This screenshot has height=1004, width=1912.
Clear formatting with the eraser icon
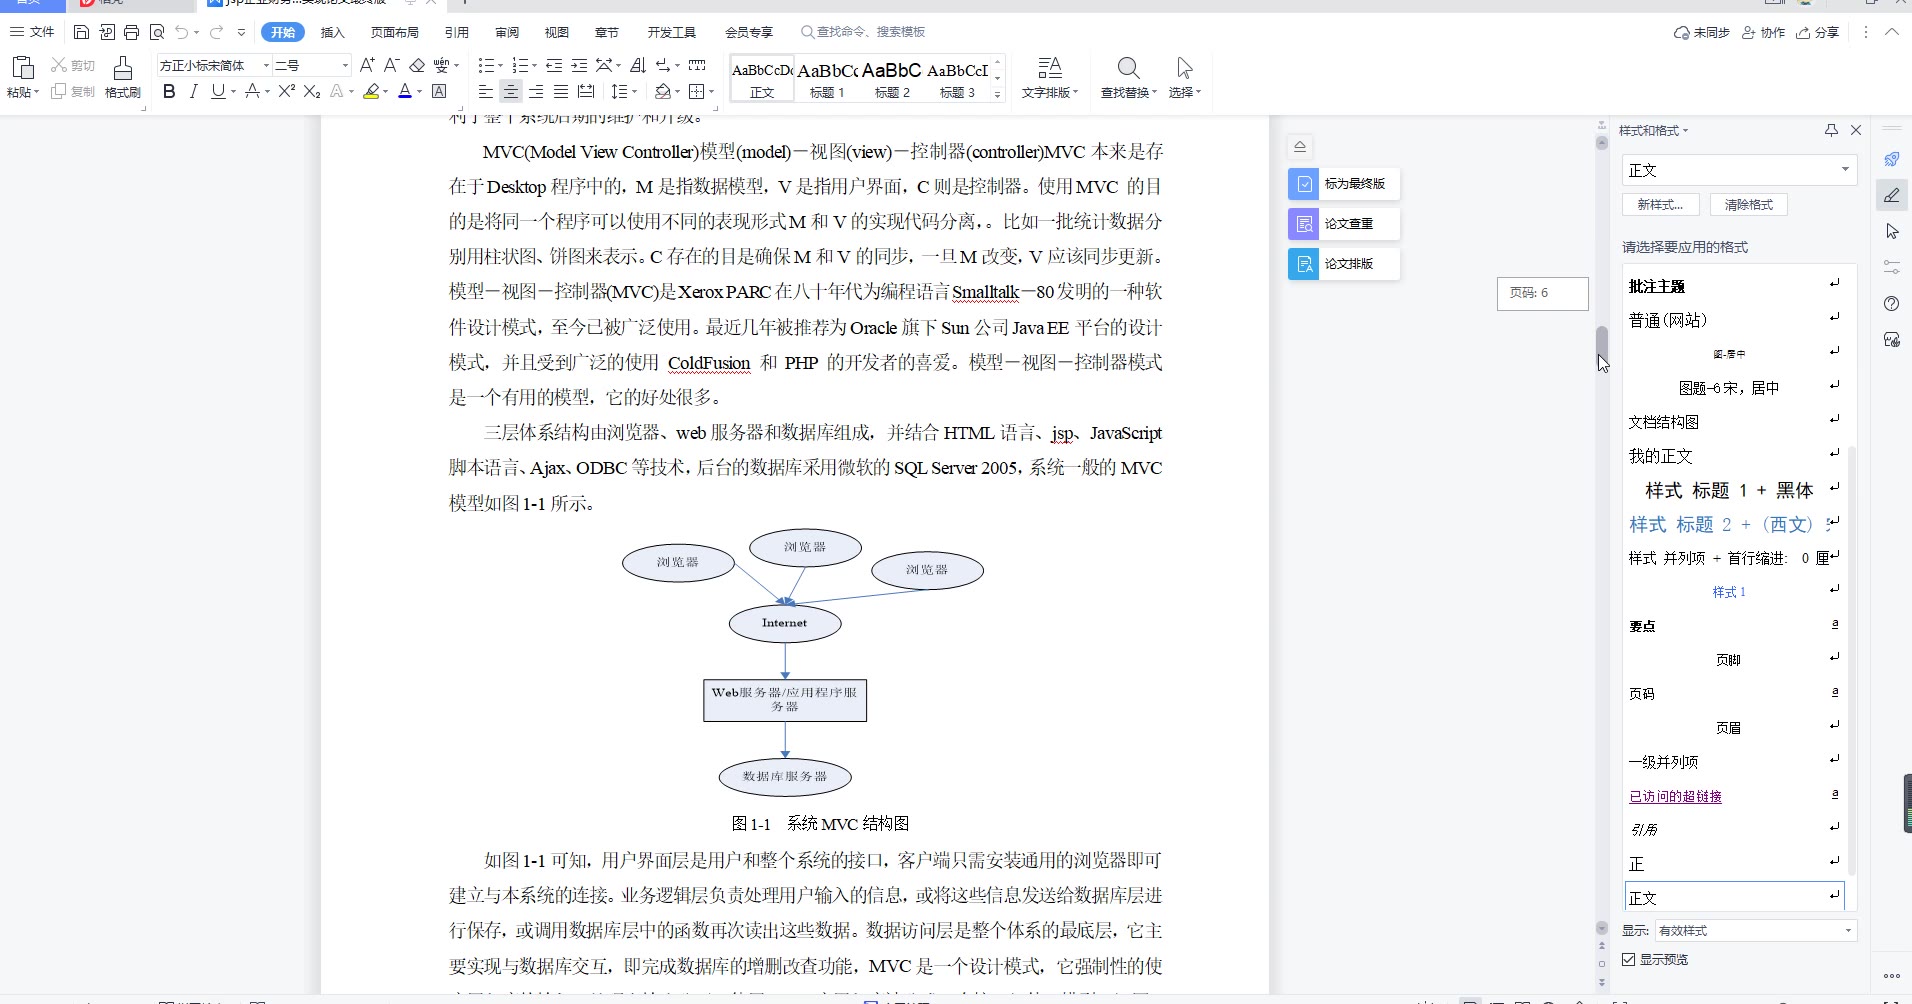point(417,65)
